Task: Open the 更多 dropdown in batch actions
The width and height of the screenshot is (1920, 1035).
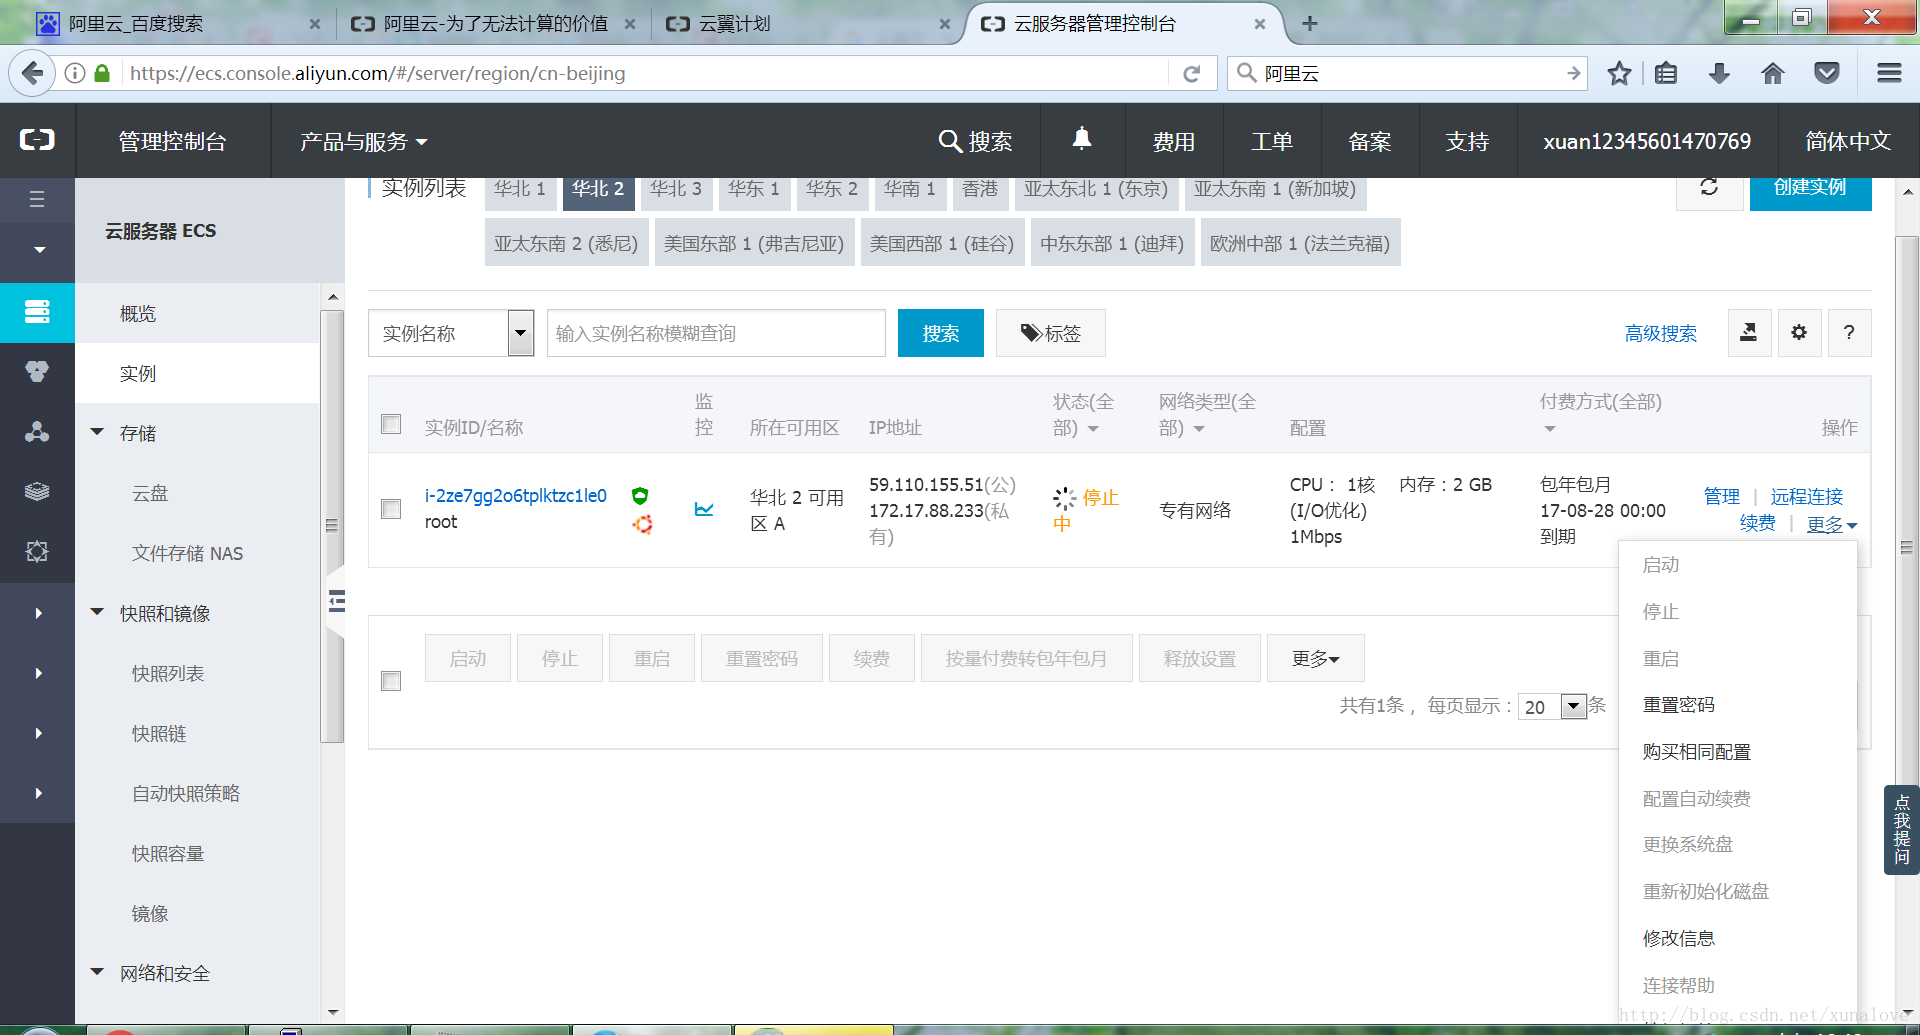Action: point(1315,658)
